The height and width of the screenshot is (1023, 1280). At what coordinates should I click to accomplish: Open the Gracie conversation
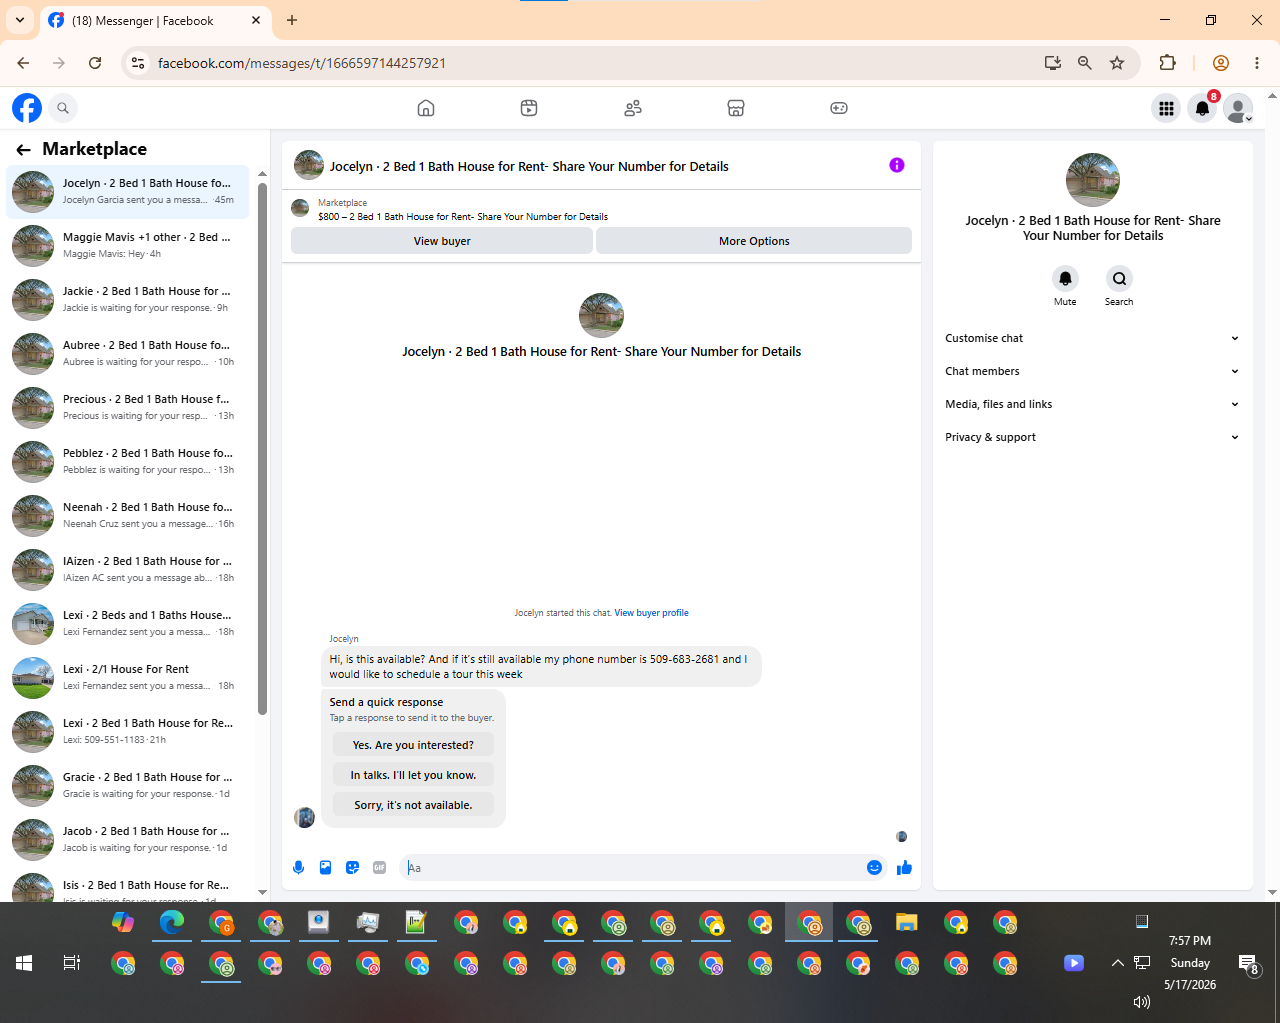[x=128, y=785]
